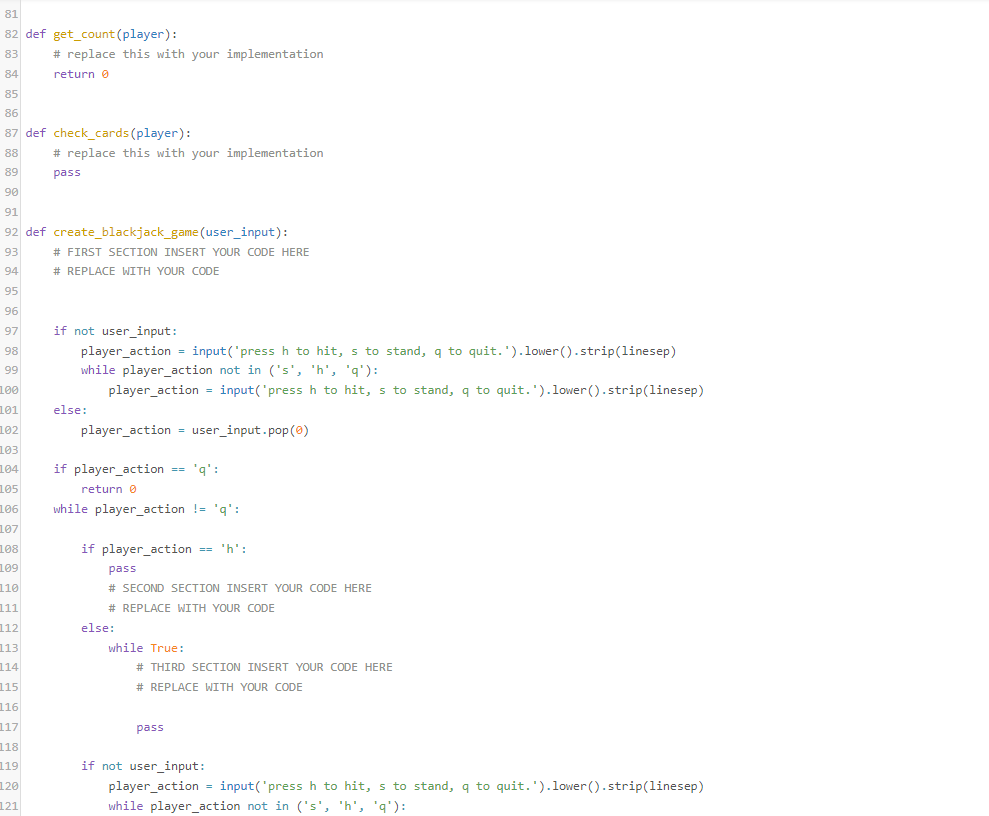Screen dimensions: 989x816
Task: Click 'while player_action not in' on line 121
Action: tap(198, 806)
